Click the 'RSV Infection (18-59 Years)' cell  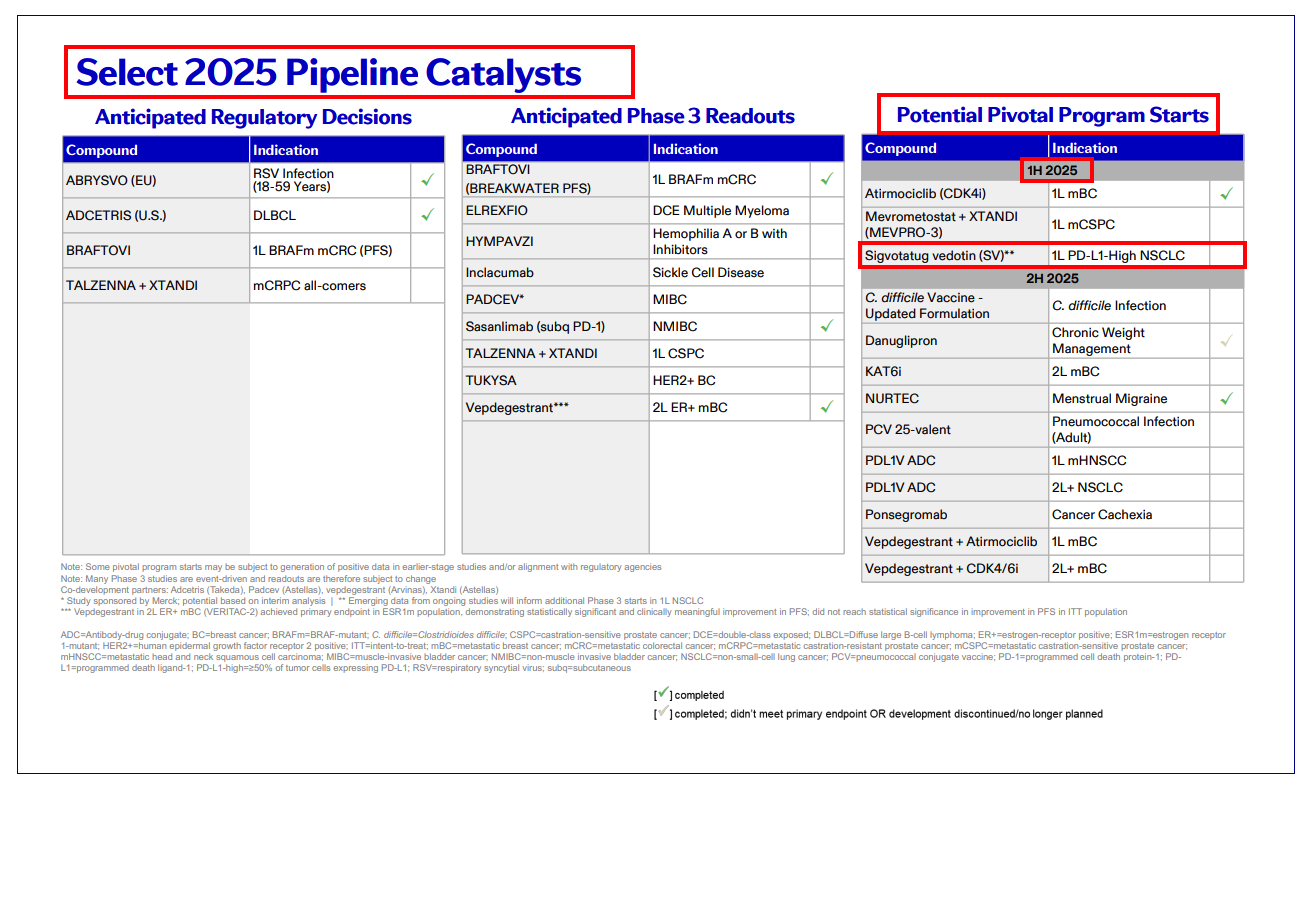click(330, 181)
